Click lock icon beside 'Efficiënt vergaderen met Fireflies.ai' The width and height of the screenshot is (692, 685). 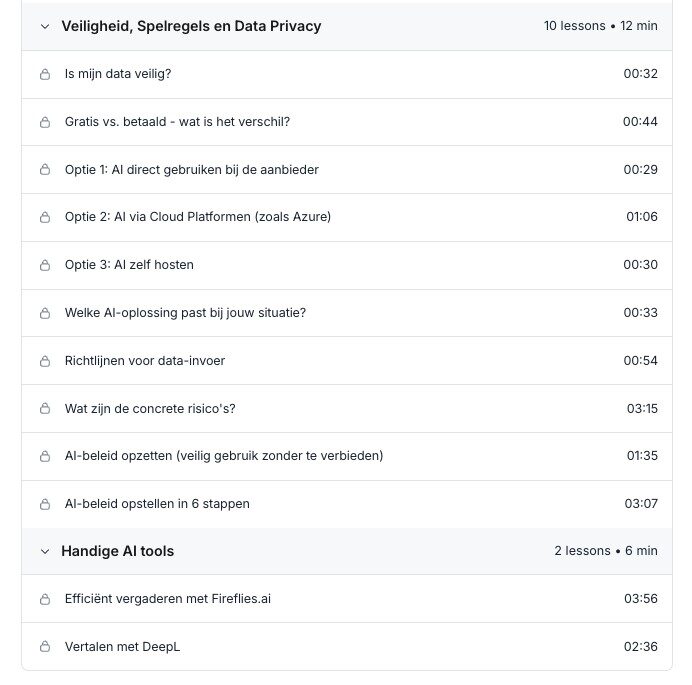(44, 599)
